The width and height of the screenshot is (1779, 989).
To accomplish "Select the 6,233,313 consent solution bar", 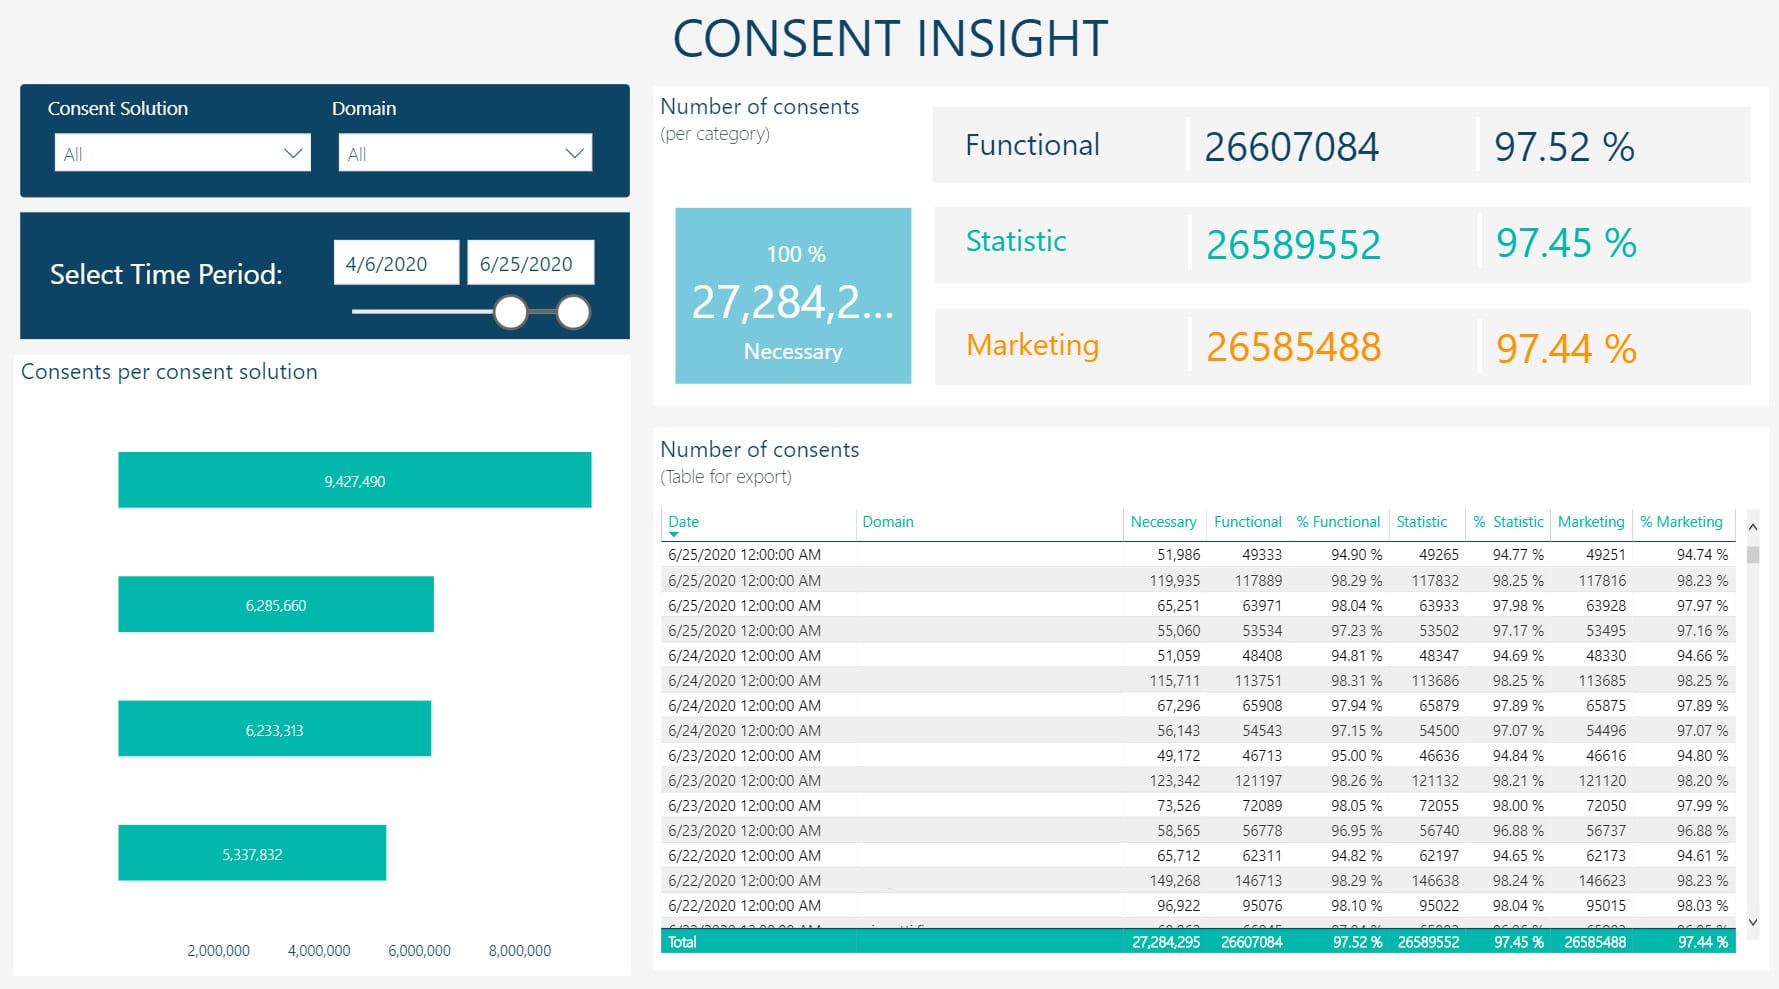I will (x=274, y=729).
